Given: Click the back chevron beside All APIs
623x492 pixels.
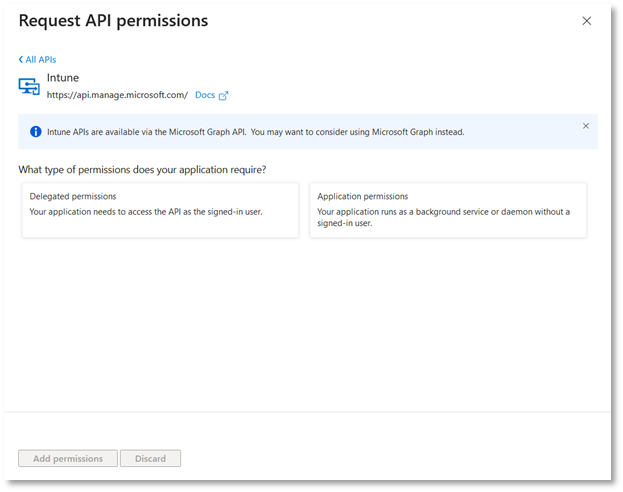Looking at the screenshot, I should 21,60.
